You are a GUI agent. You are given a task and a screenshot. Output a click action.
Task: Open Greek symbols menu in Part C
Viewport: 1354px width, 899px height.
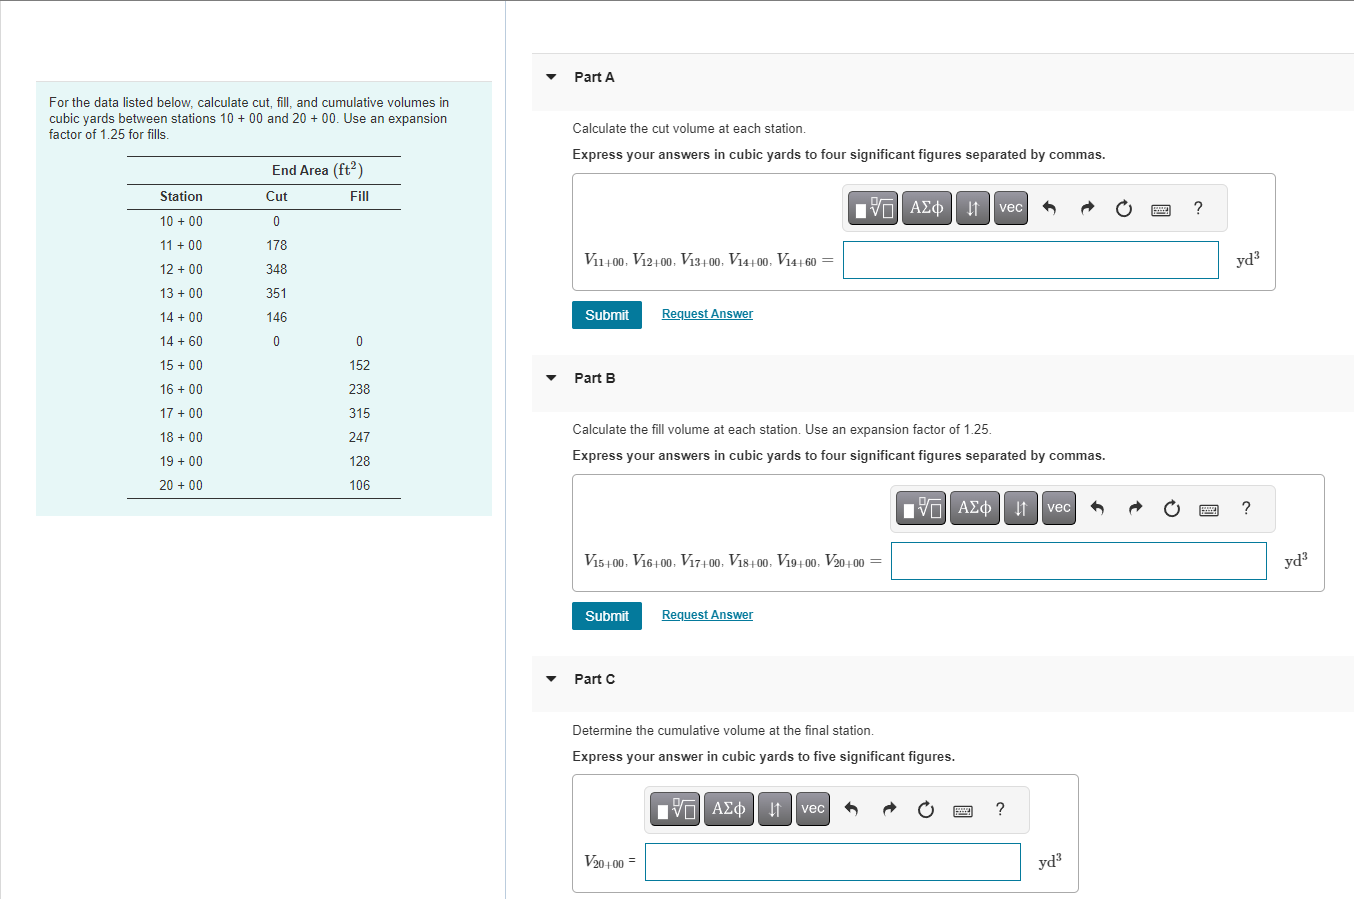coord(729,810)
